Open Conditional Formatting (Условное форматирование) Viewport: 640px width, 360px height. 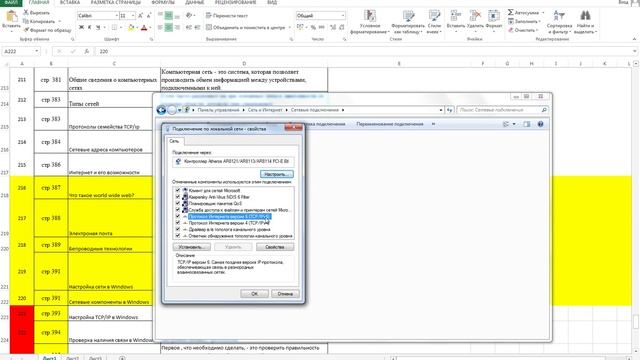370,22
